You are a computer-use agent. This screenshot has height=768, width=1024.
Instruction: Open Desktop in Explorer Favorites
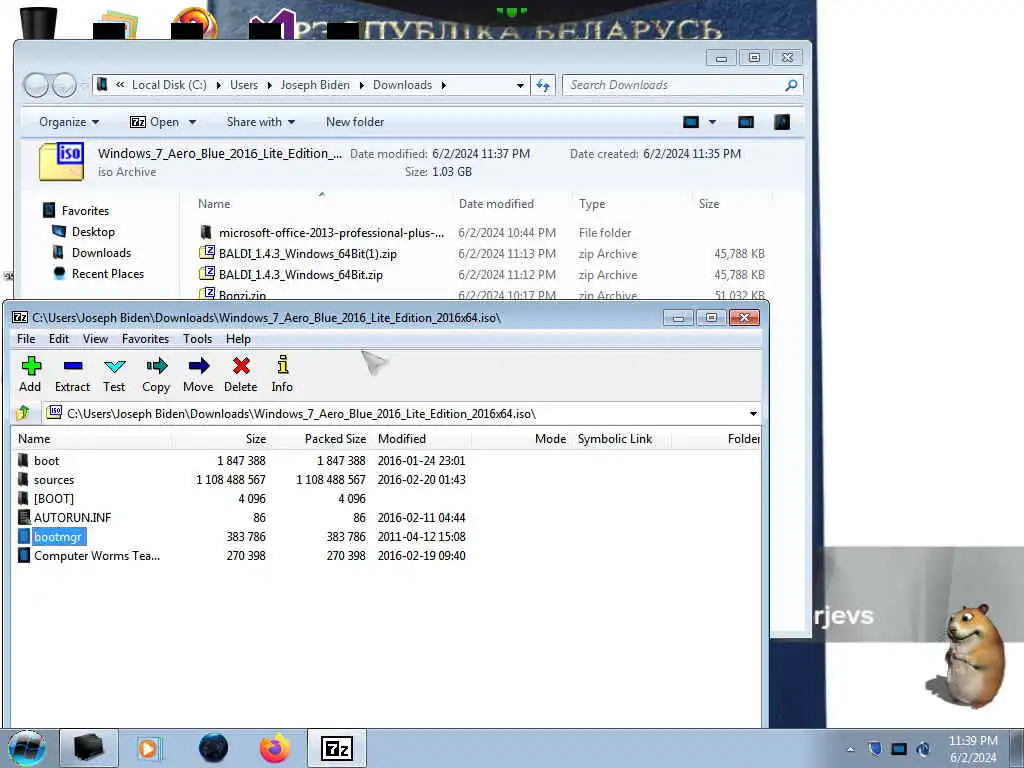point(84,232)
